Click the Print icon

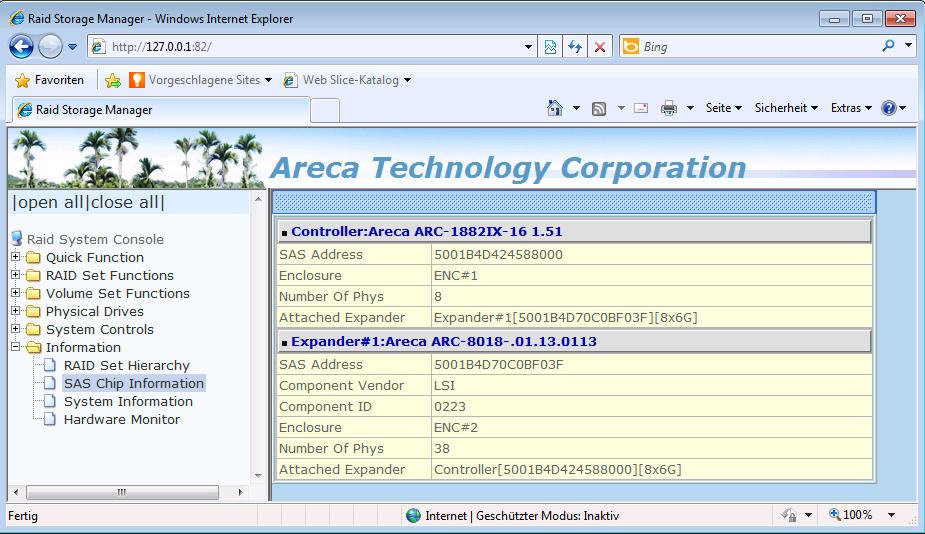tap(668, 108)
